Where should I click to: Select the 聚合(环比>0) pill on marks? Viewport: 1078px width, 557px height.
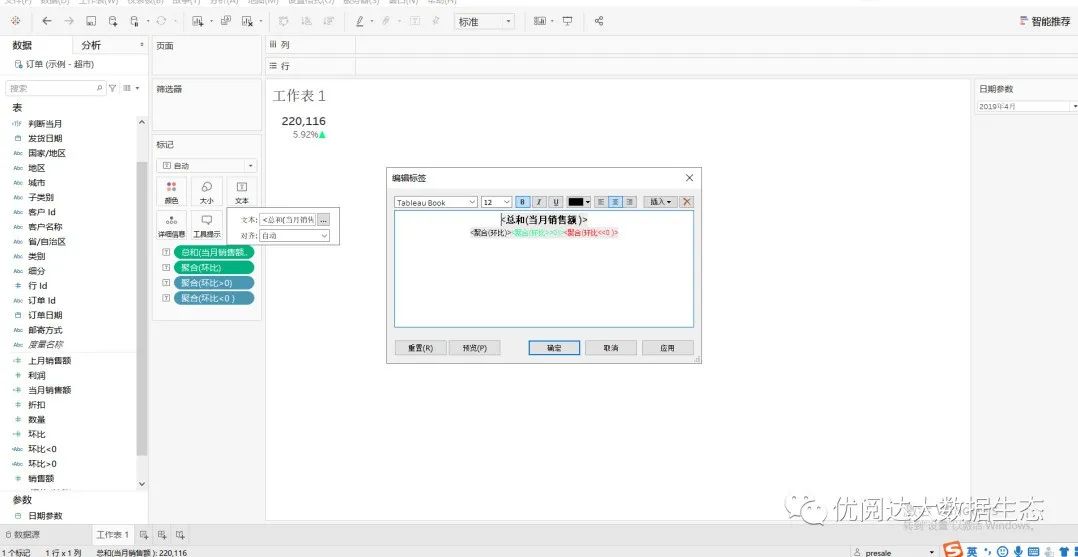pos(214,283)
